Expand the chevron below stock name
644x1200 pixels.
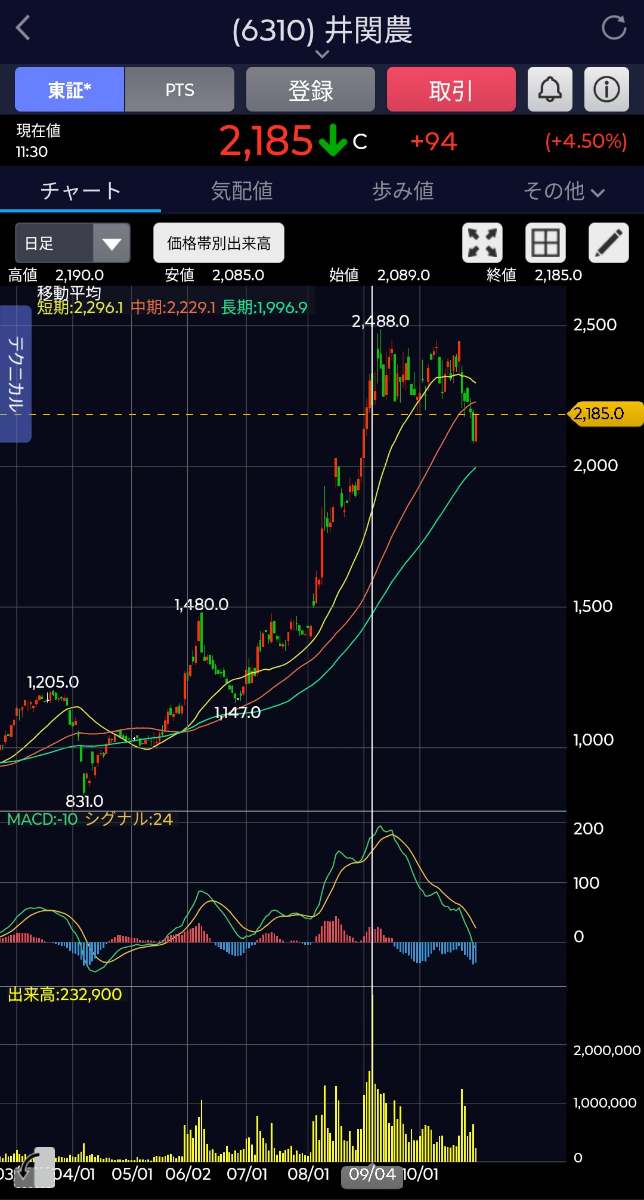click(322, 54)
